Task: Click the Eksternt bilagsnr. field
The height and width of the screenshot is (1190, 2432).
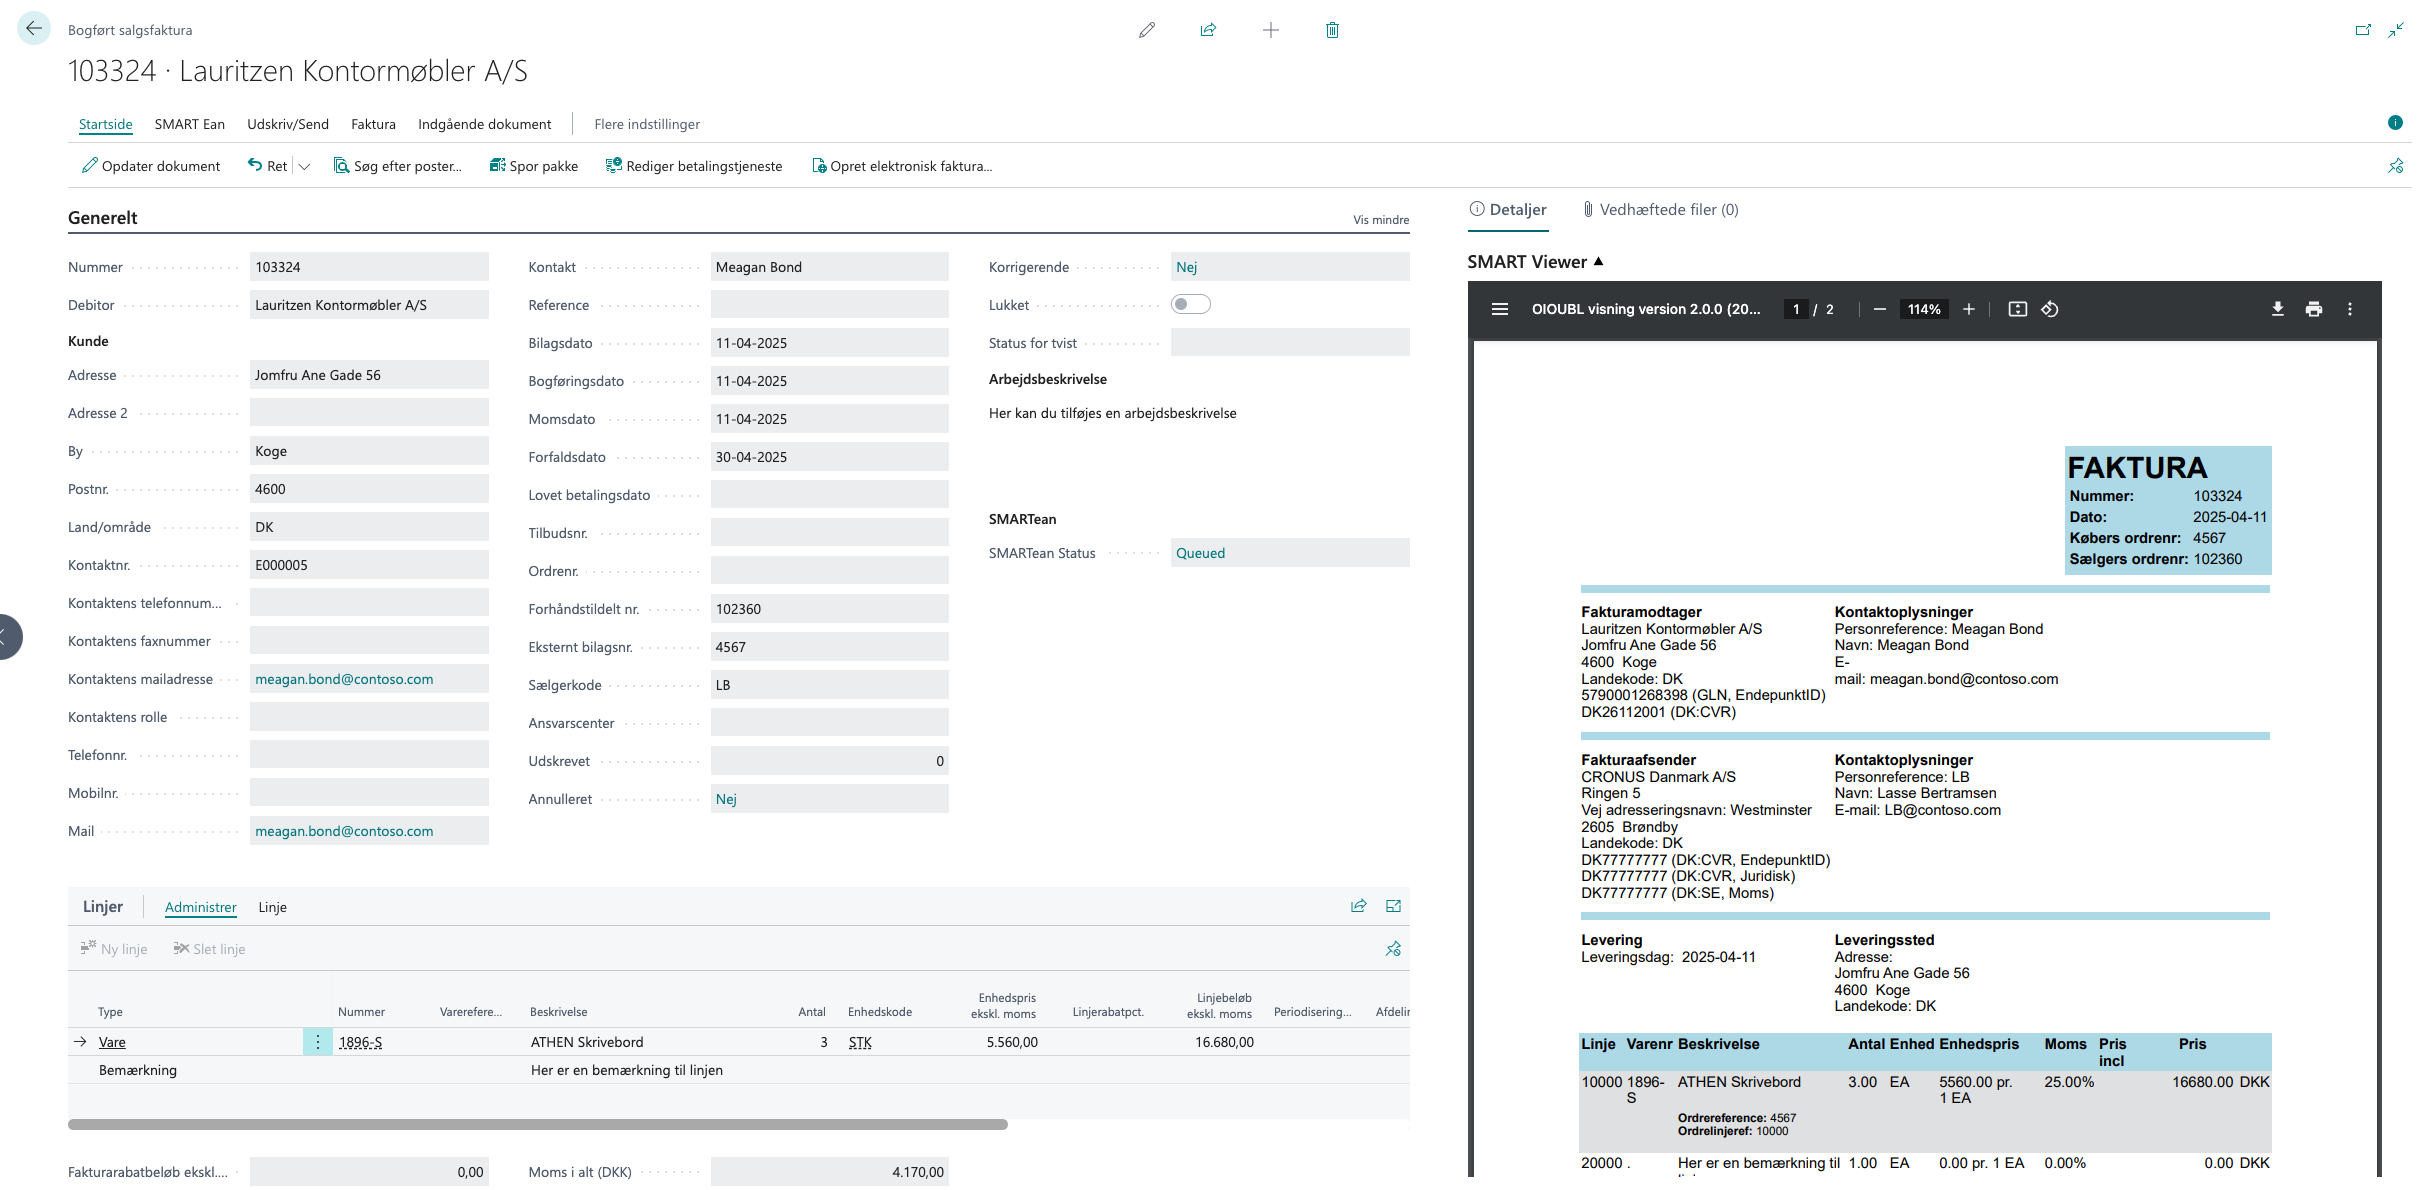Action: (828, 647)
